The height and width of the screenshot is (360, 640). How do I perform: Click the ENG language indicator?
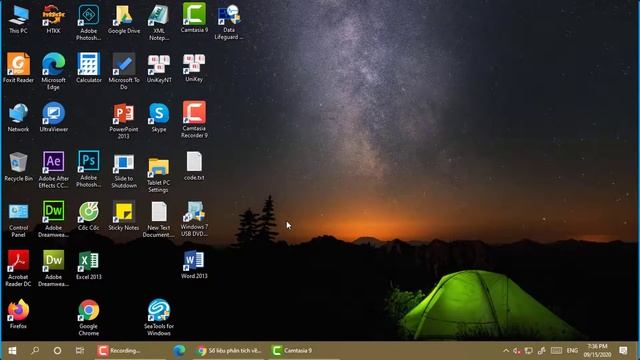(x=573, y=351)
